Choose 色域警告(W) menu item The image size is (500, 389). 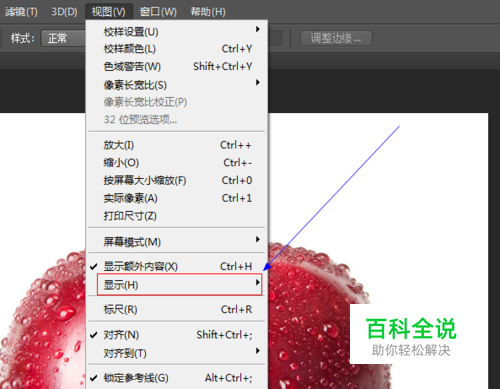pos(177,66)
